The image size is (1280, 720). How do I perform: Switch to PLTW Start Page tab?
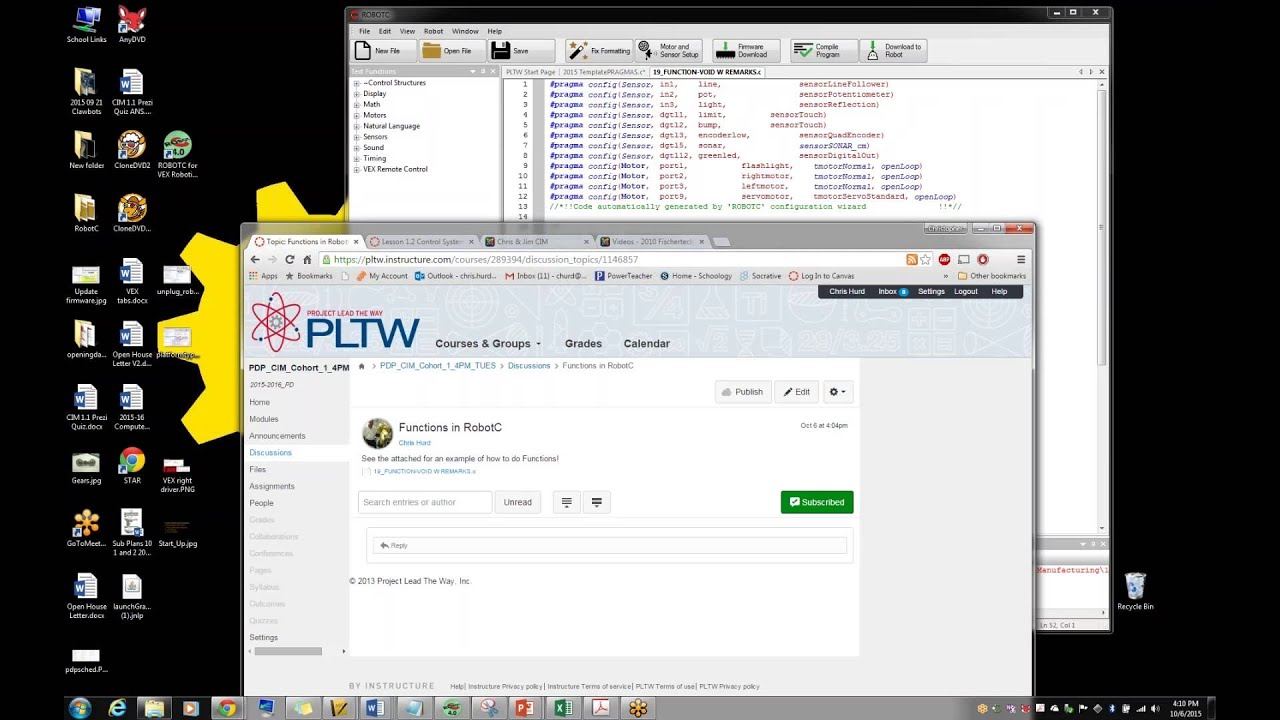point(531,72)
